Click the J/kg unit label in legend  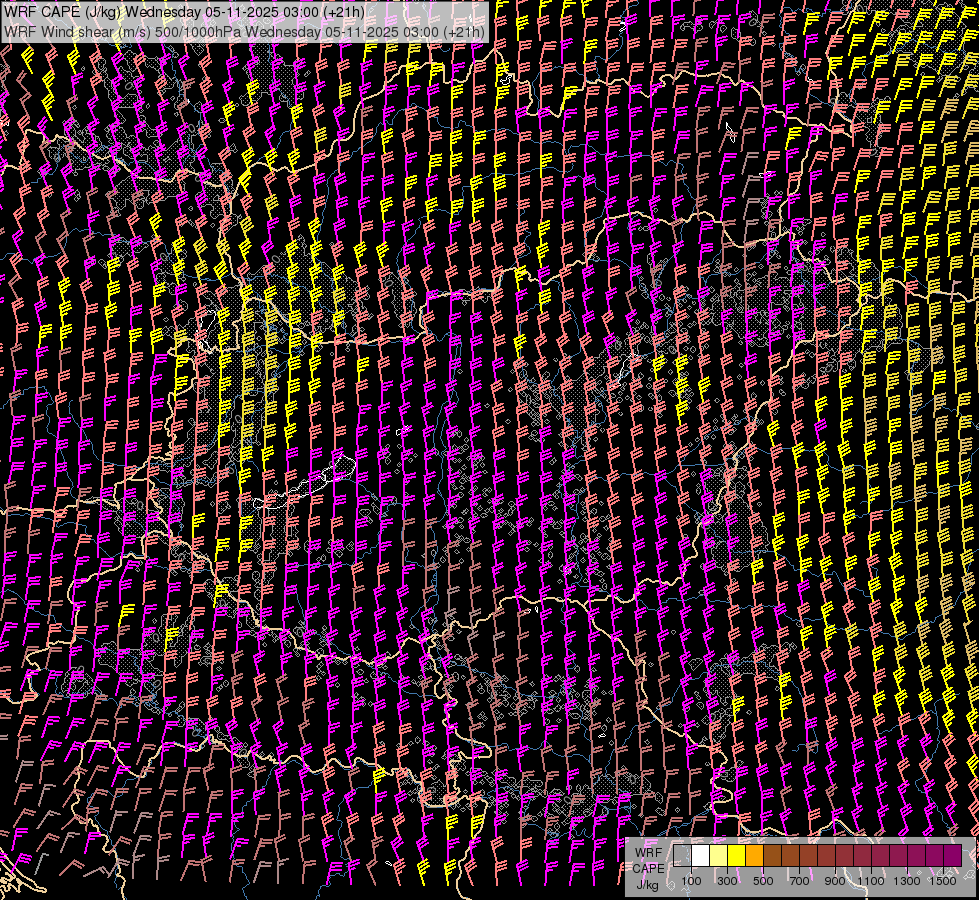(x=647, y=884)
